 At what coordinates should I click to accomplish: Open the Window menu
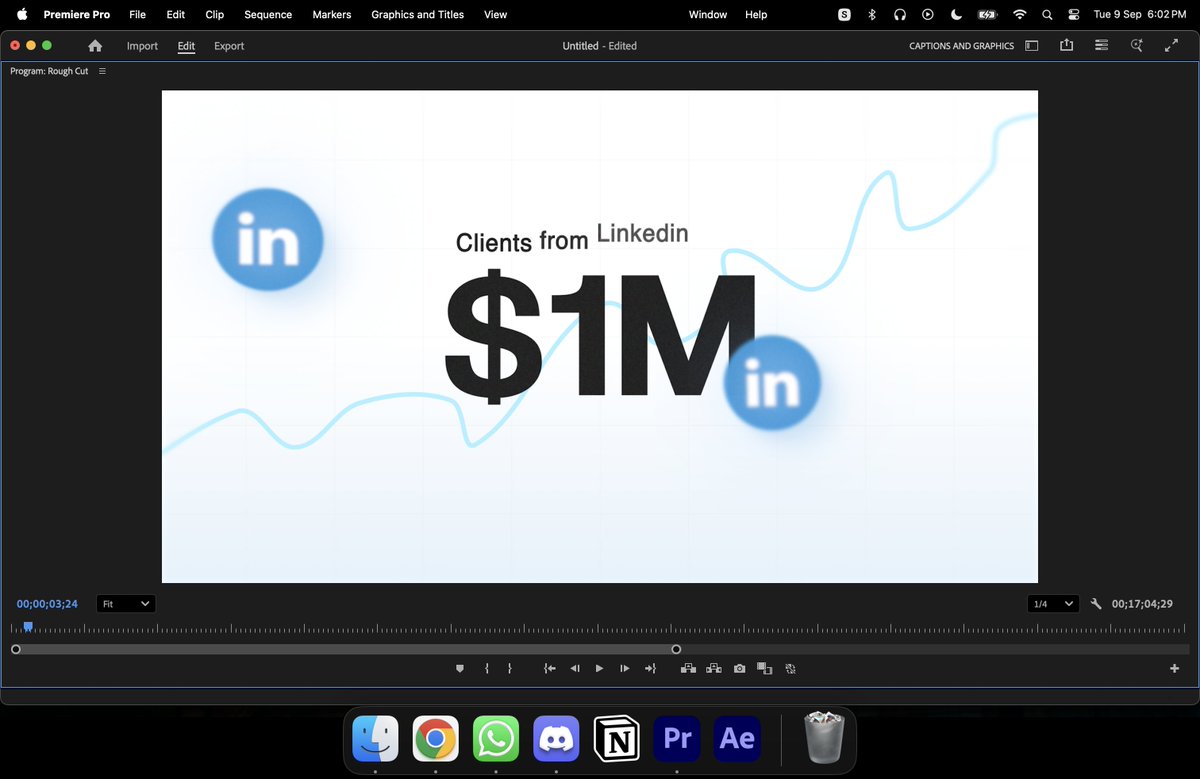(x=708, y=15)
